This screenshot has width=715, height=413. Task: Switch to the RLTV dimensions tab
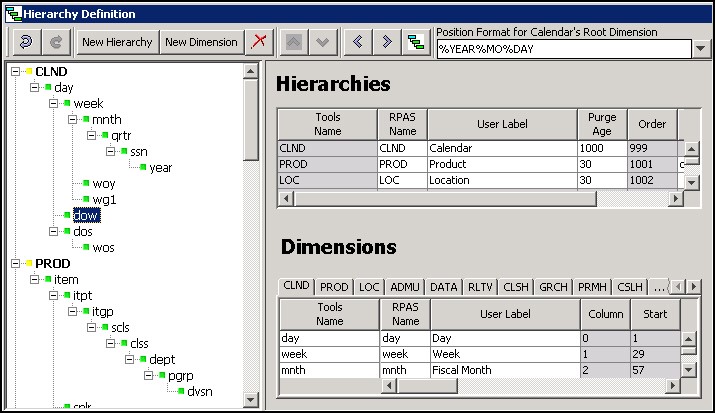(x=480, y=287)
